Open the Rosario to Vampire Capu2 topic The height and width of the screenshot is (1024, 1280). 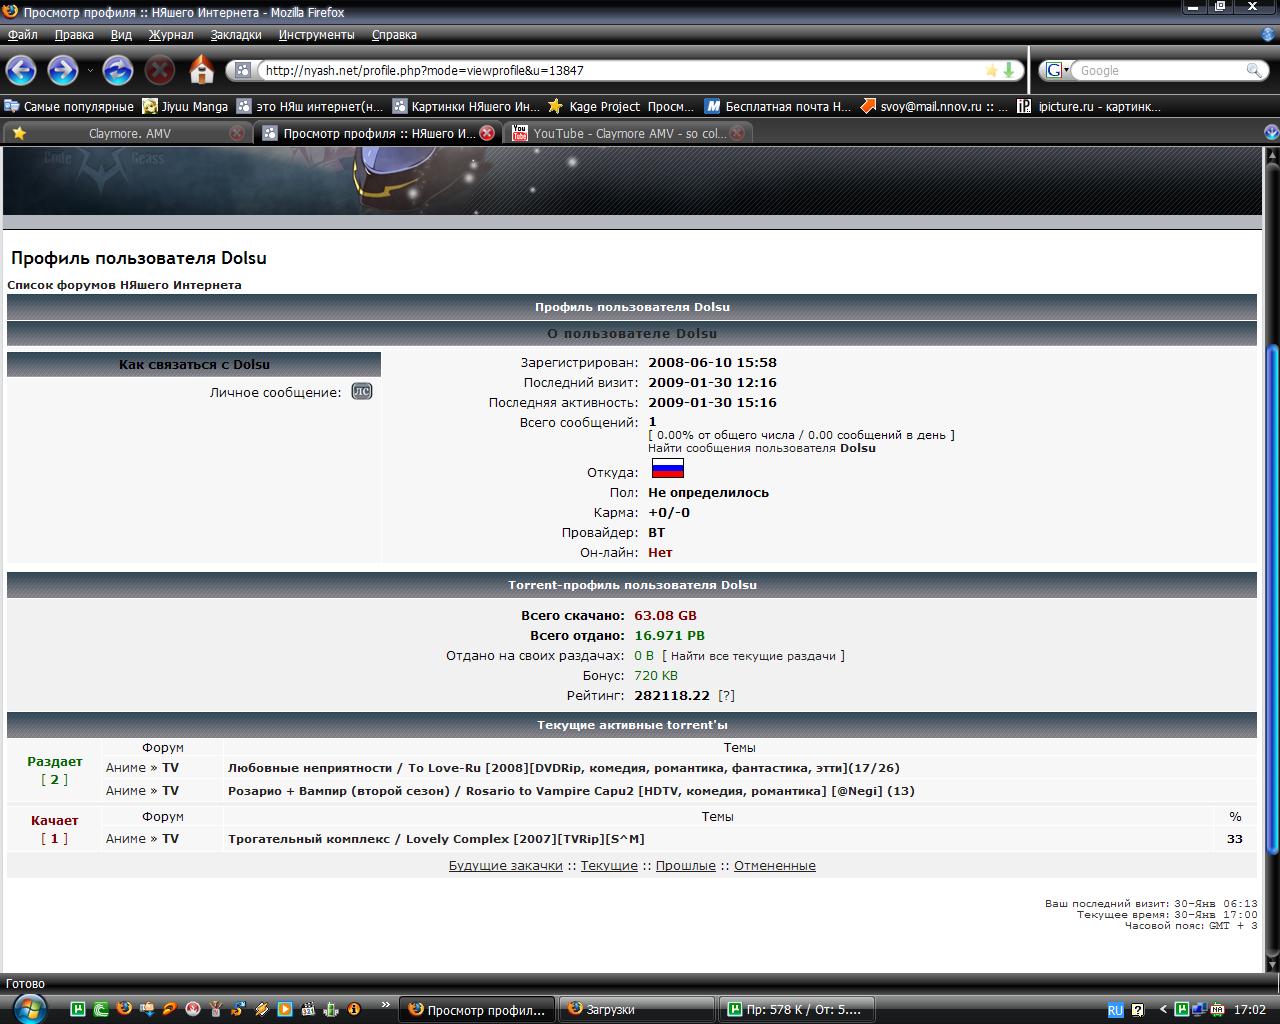coord(571,791)
